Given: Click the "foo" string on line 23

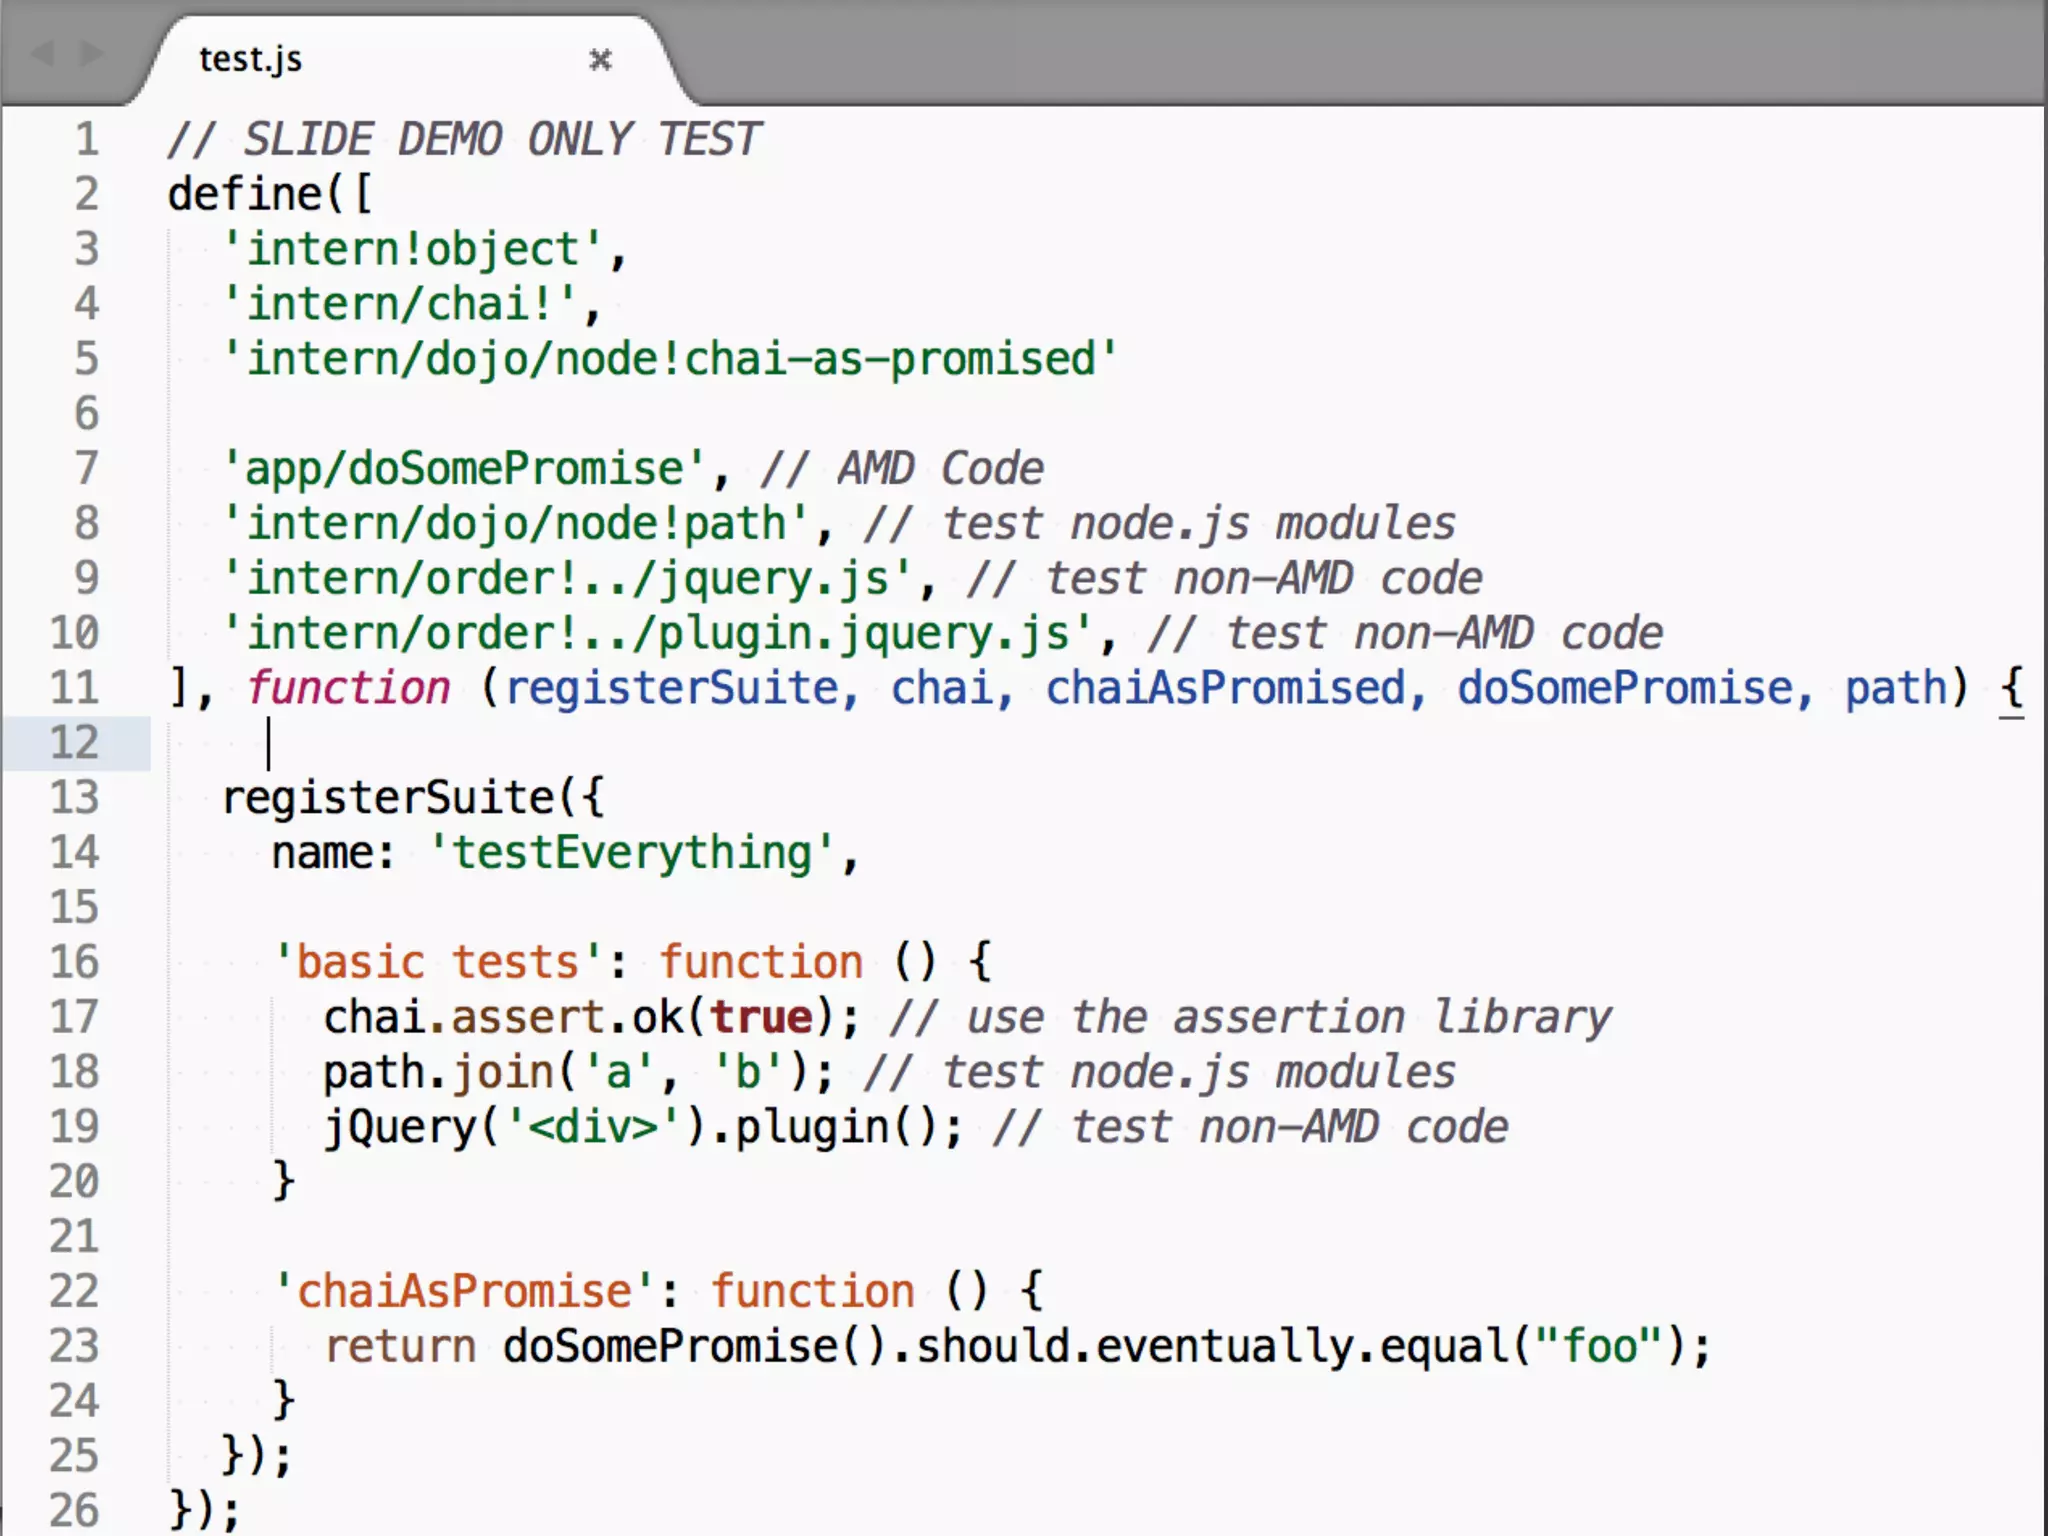Looking at the screenshot, I should pos(1598,1346).
